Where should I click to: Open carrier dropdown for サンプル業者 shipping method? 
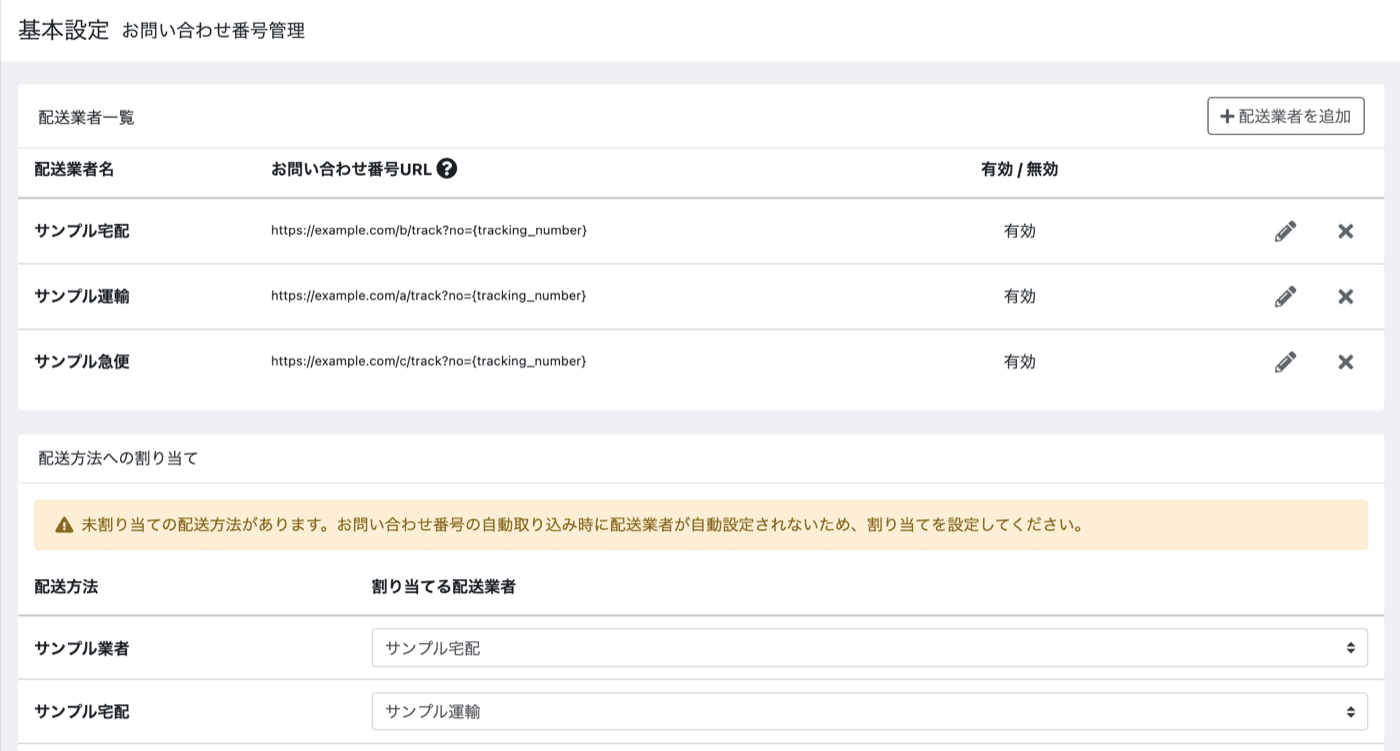pyautogui.click(x=869, y=648)
